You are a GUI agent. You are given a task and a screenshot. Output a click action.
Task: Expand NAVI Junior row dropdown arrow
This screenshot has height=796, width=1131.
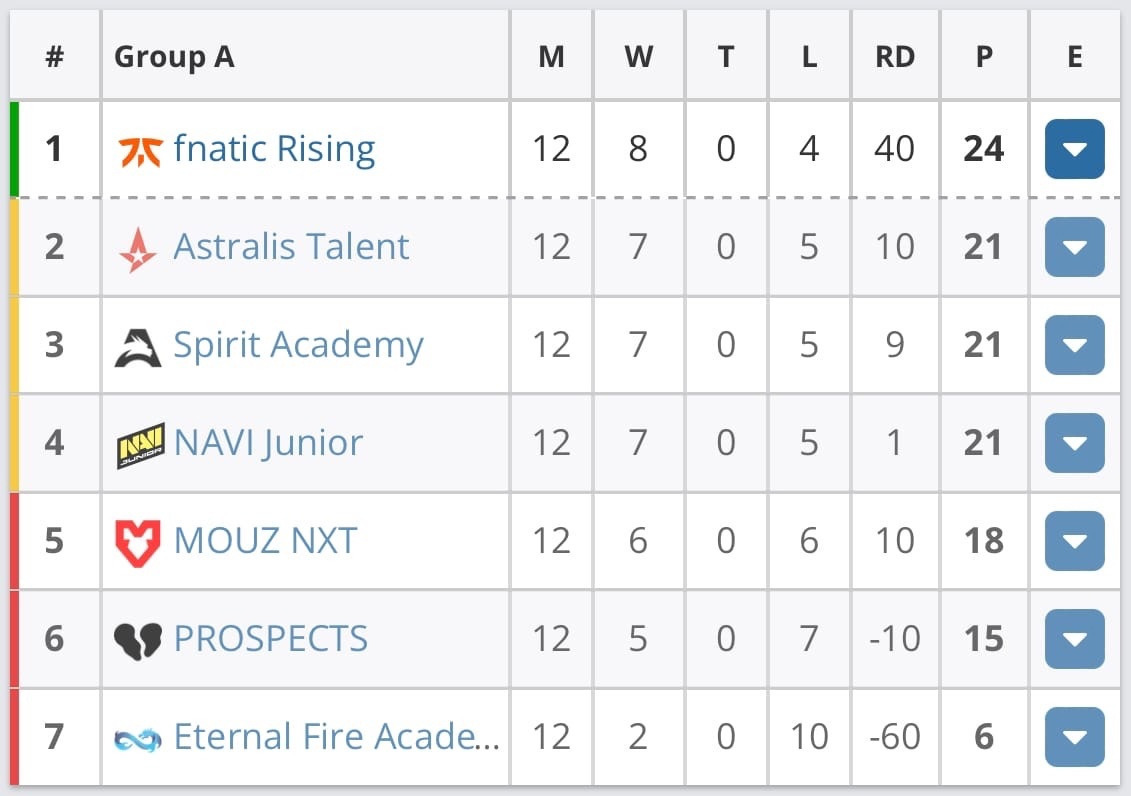(x=1074, y=443)
